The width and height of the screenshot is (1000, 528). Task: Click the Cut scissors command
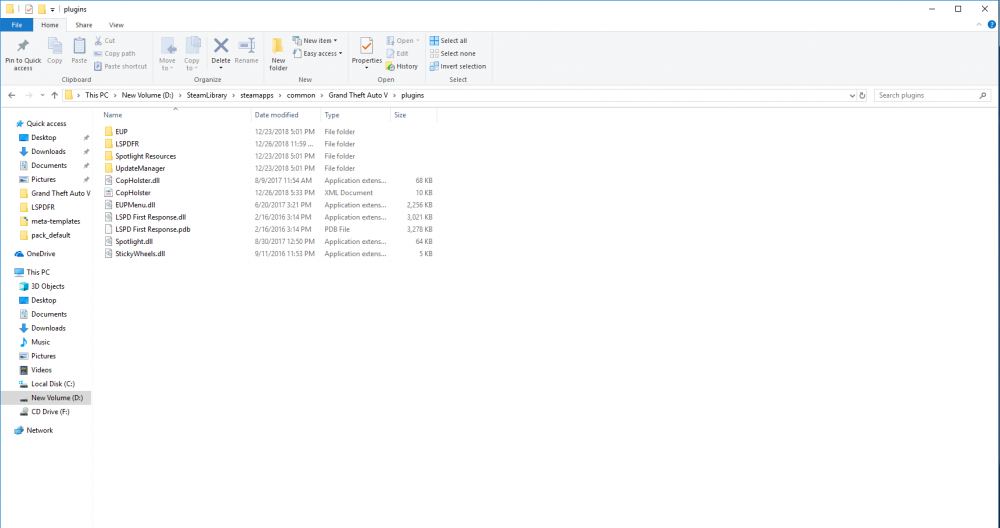105,40
